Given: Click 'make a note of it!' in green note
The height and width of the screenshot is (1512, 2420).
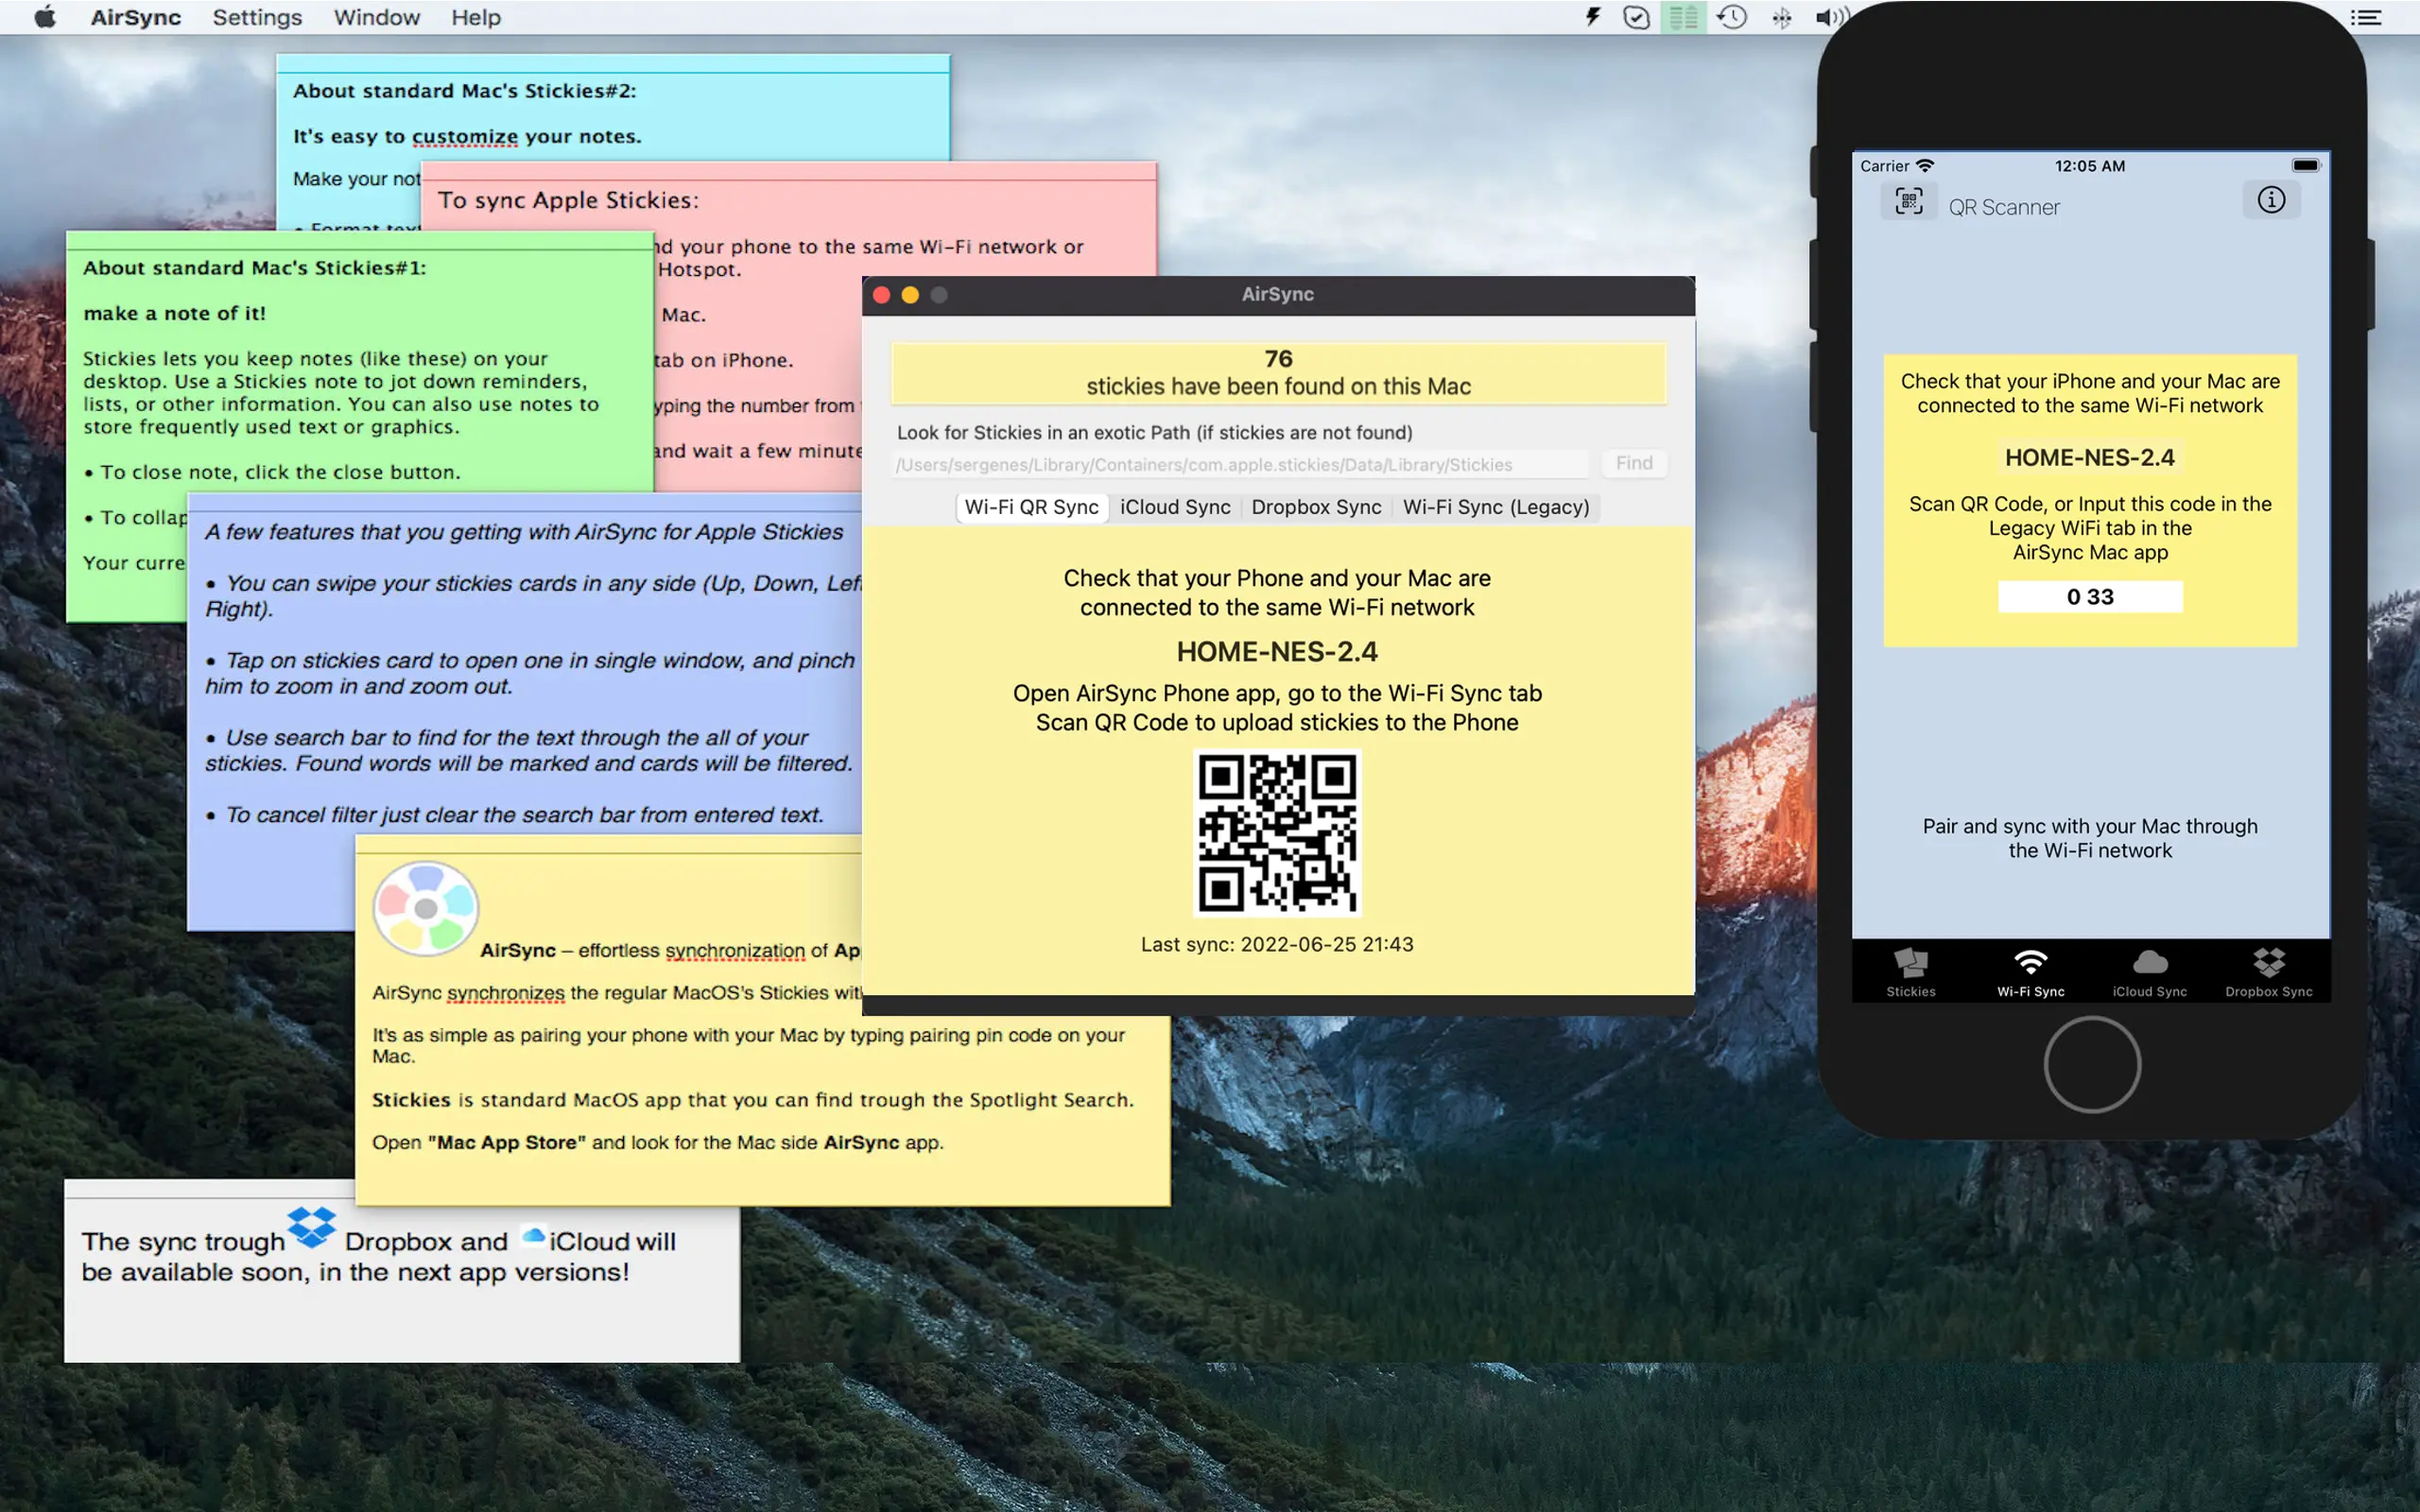Looking at the screenshot, I should tap(175, 314).
